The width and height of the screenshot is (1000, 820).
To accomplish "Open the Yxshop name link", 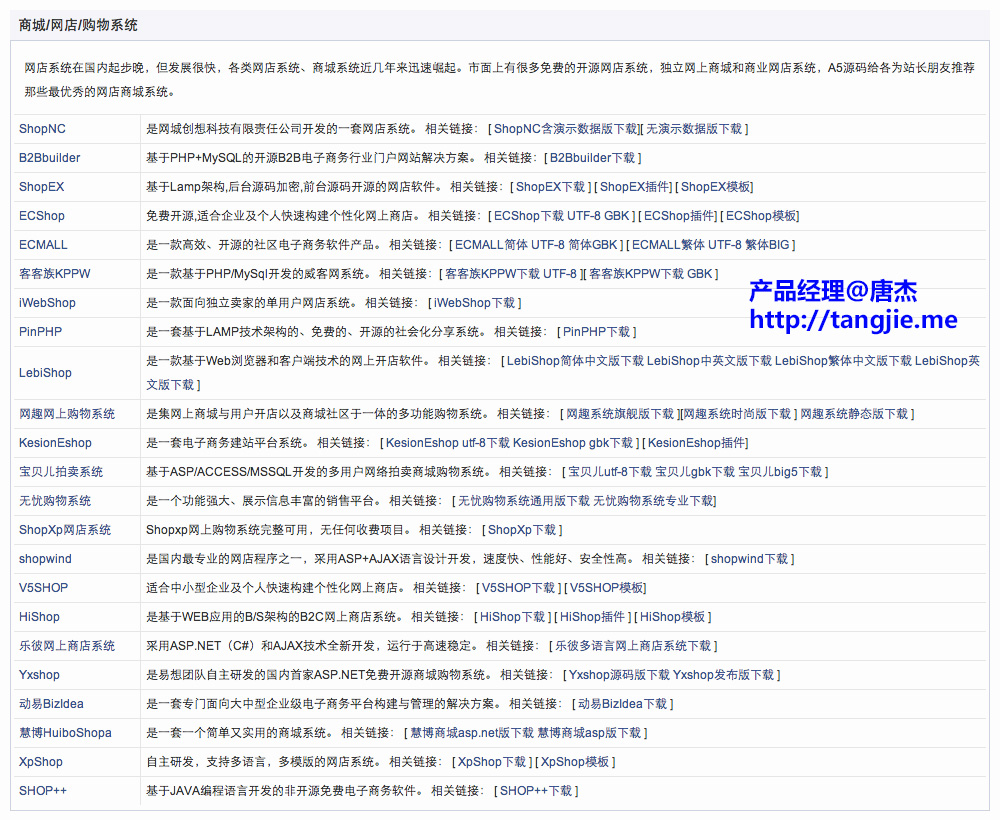I will pyautogui.click(x=40, y=675).
